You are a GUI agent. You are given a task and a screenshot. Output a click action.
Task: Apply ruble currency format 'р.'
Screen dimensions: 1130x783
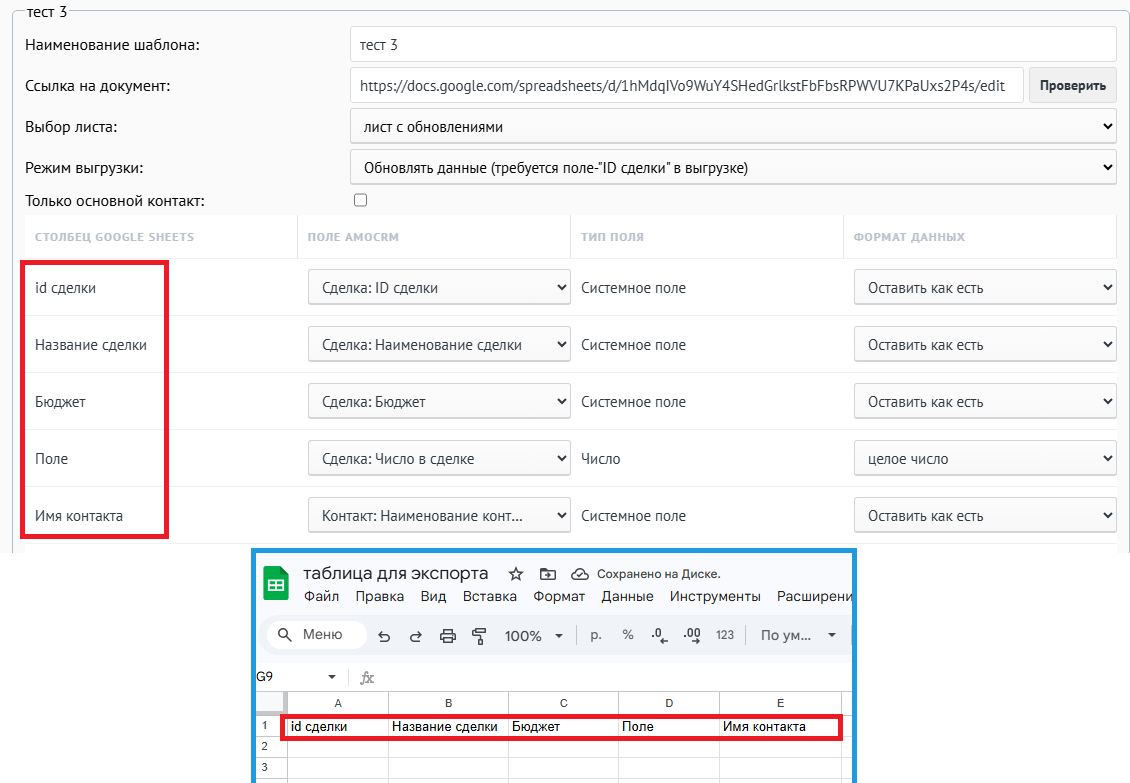point(596,635)
